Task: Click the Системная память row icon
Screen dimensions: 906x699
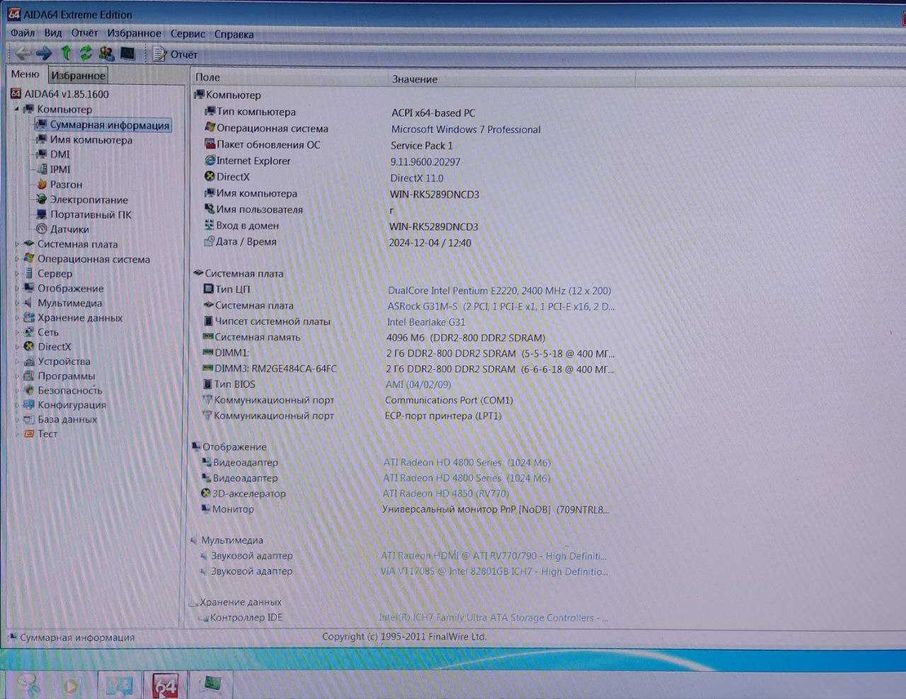Action: pyautogui.click(x=208, y=336)
